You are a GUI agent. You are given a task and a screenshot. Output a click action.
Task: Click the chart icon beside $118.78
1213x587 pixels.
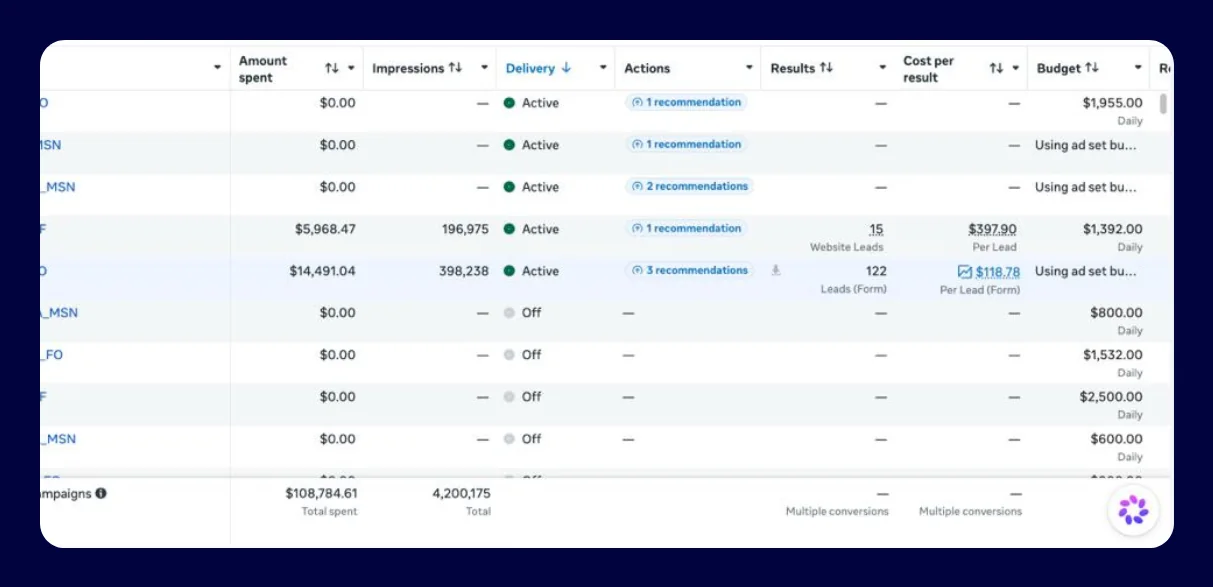964,271
